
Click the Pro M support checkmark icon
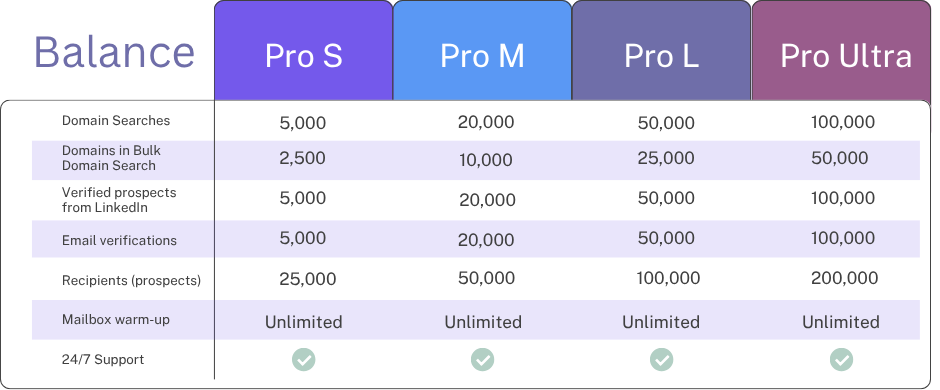tap(483, 359)
